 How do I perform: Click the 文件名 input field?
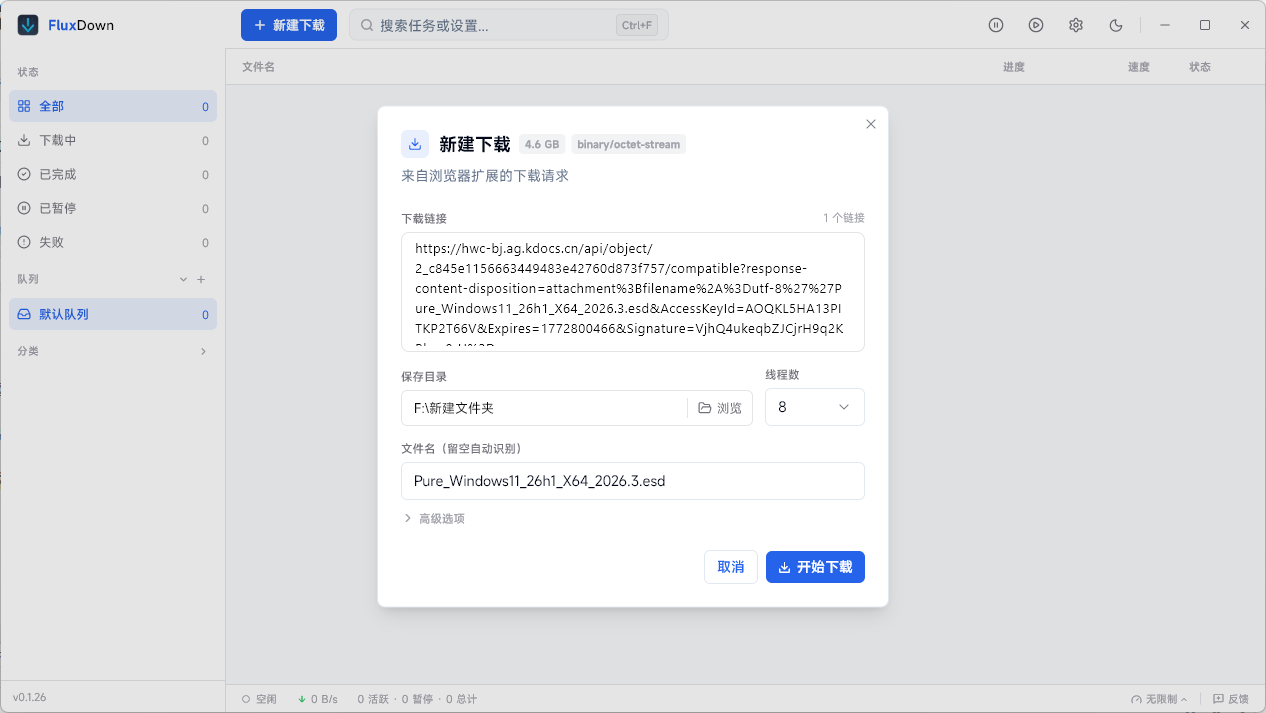pos(632,481)
